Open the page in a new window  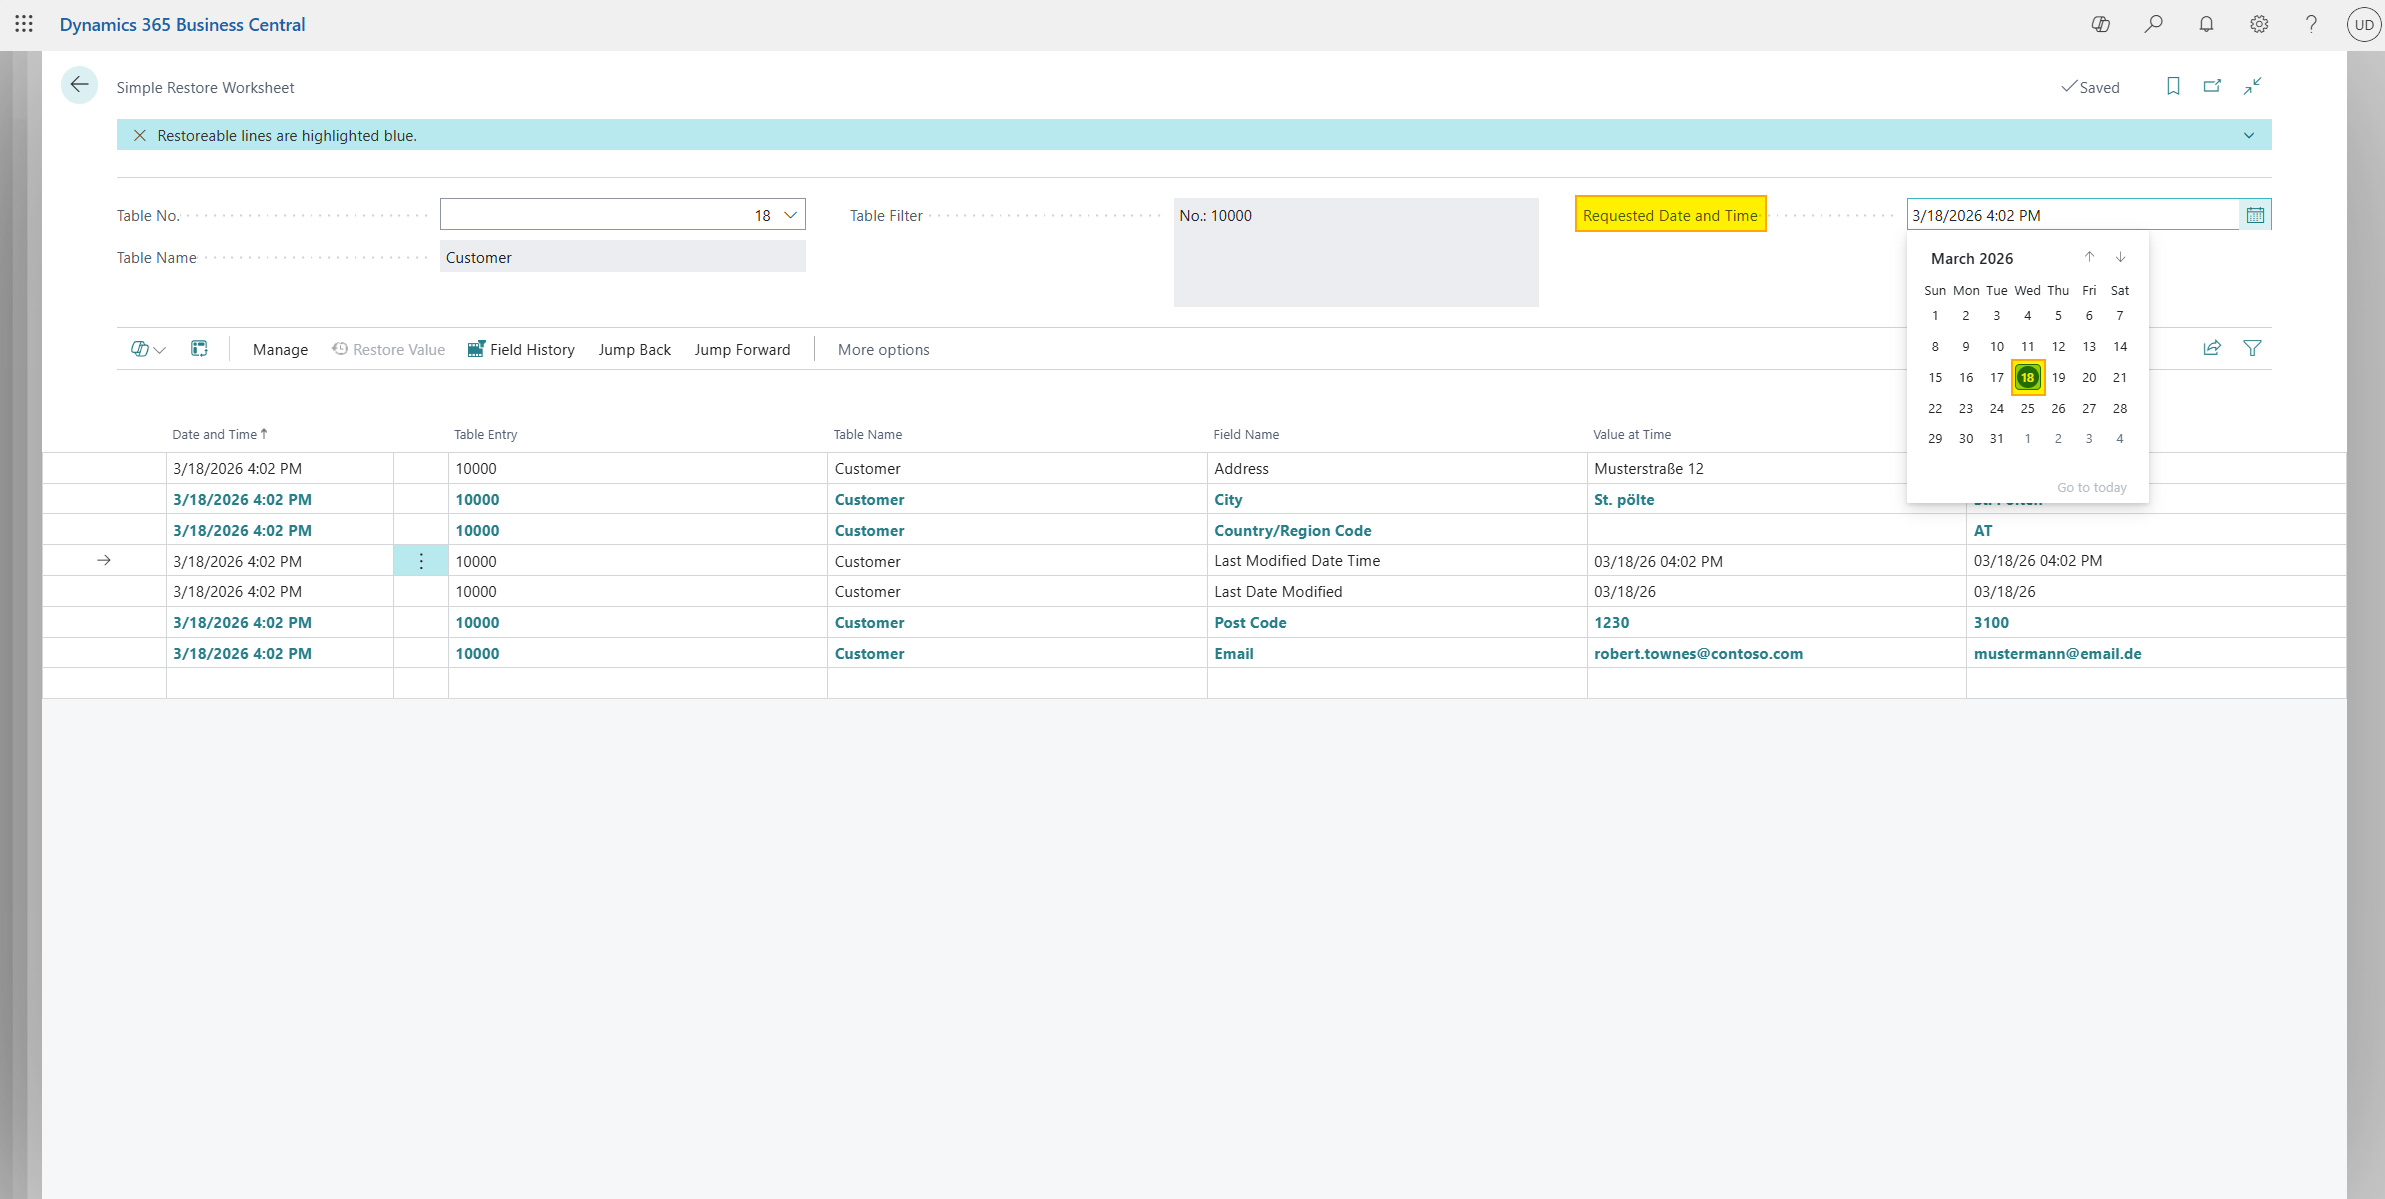point(2212,86)
